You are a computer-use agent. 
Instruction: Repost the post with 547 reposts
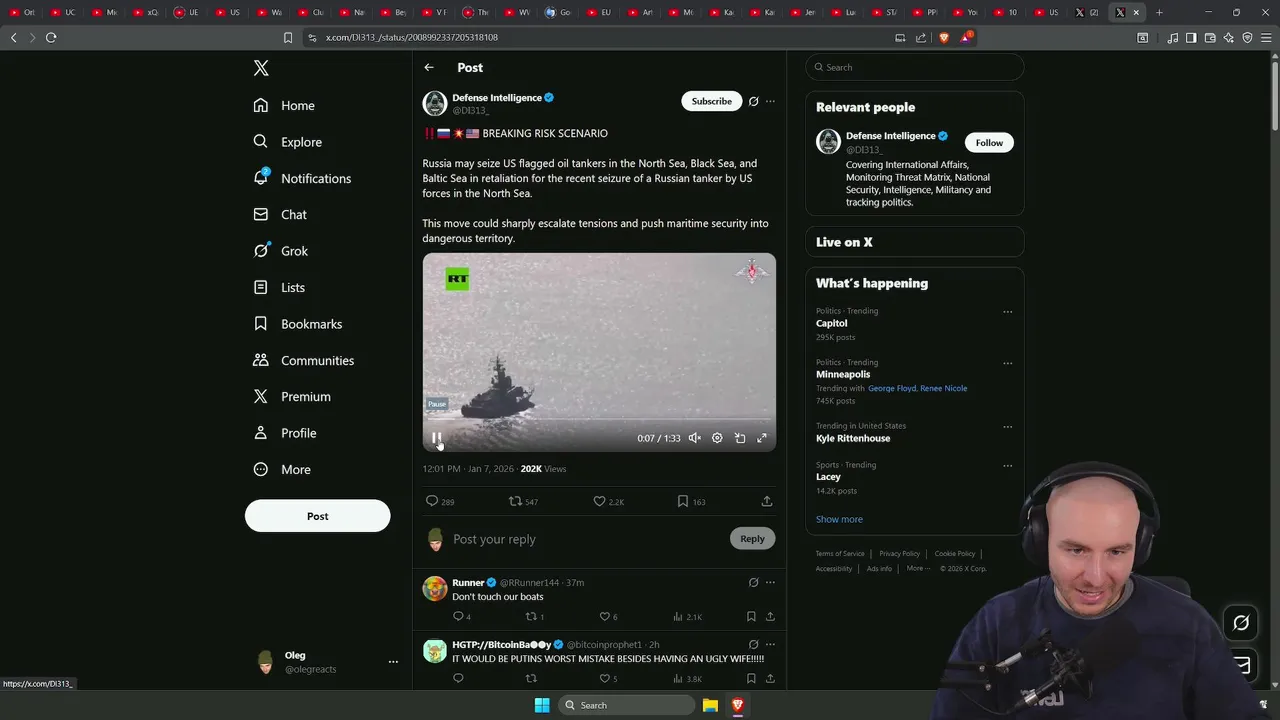coord(523,501)
